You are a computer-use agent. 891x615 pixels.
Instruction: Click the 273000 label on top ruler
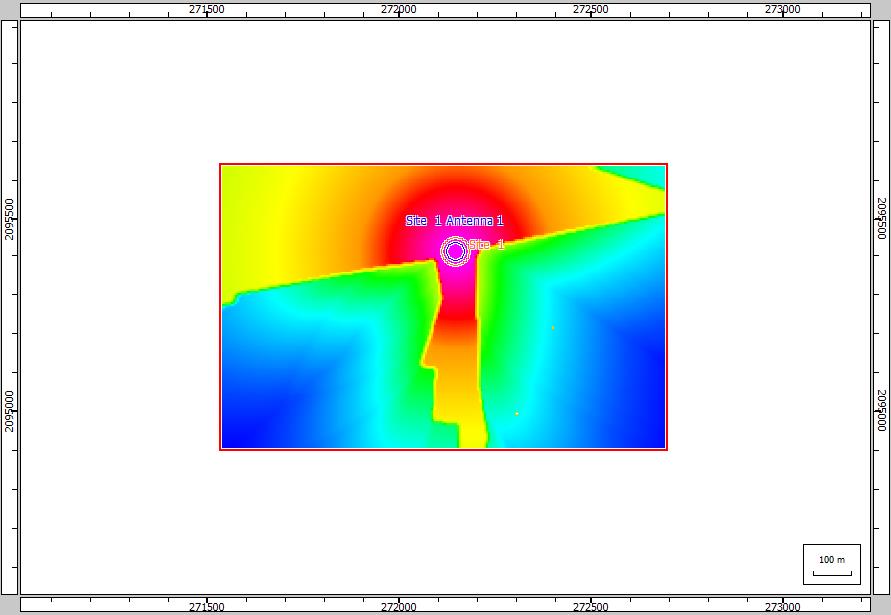coord(783,9)
